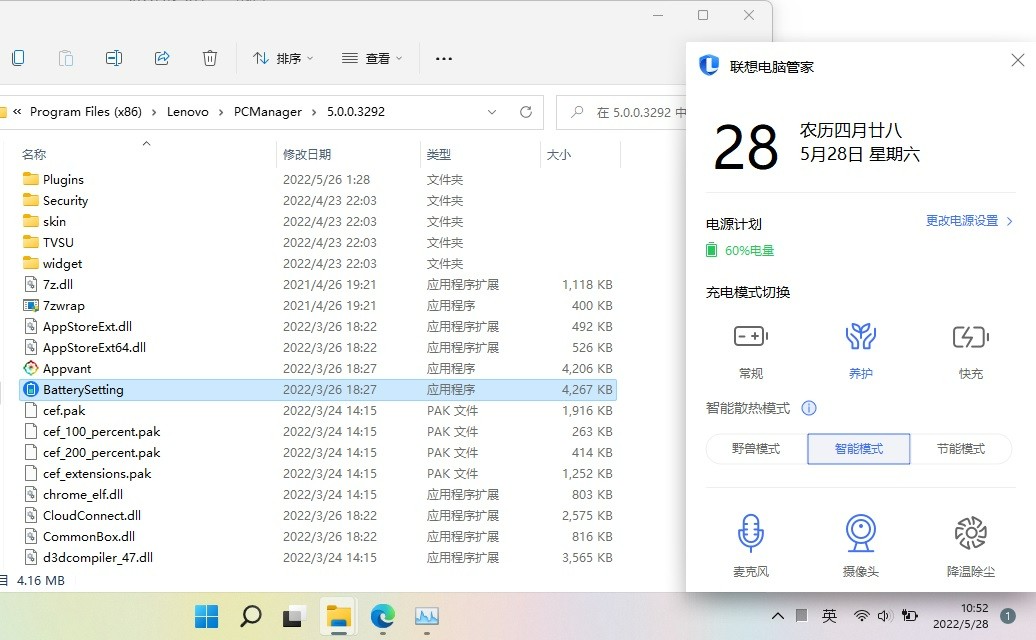Select CommonBox.dll file
The image size is (1036, 640).
coord(89,537)
